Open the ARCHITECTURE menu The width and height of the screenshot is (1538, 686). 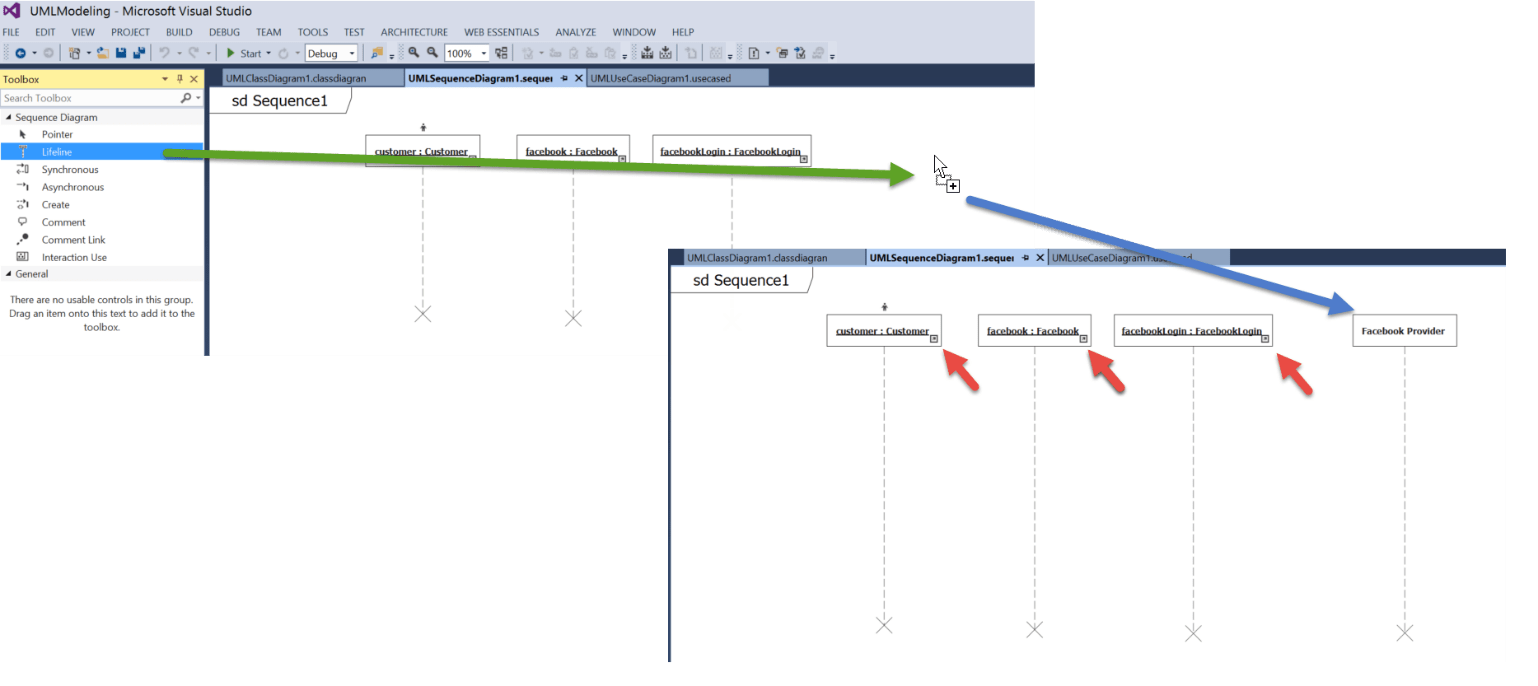414,32
